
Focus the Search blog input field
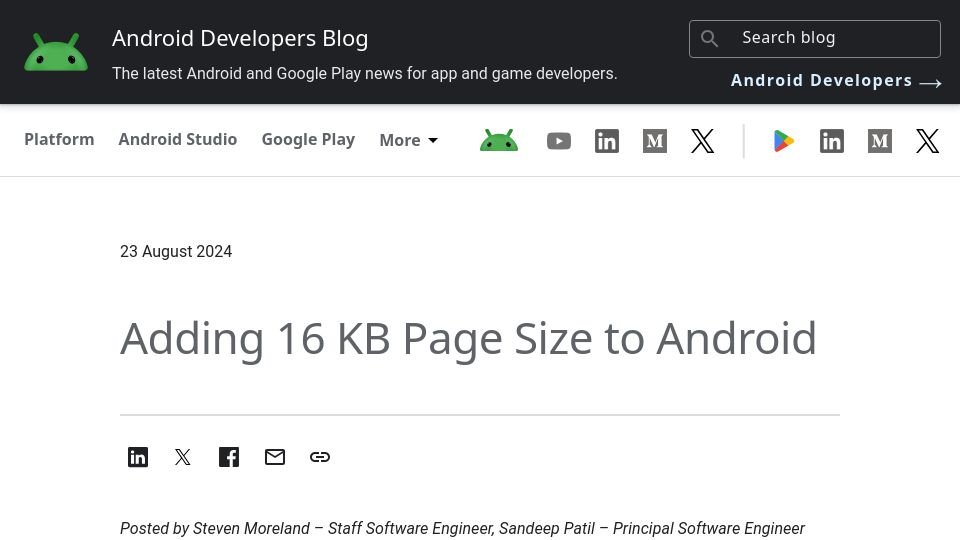[814, 39]
